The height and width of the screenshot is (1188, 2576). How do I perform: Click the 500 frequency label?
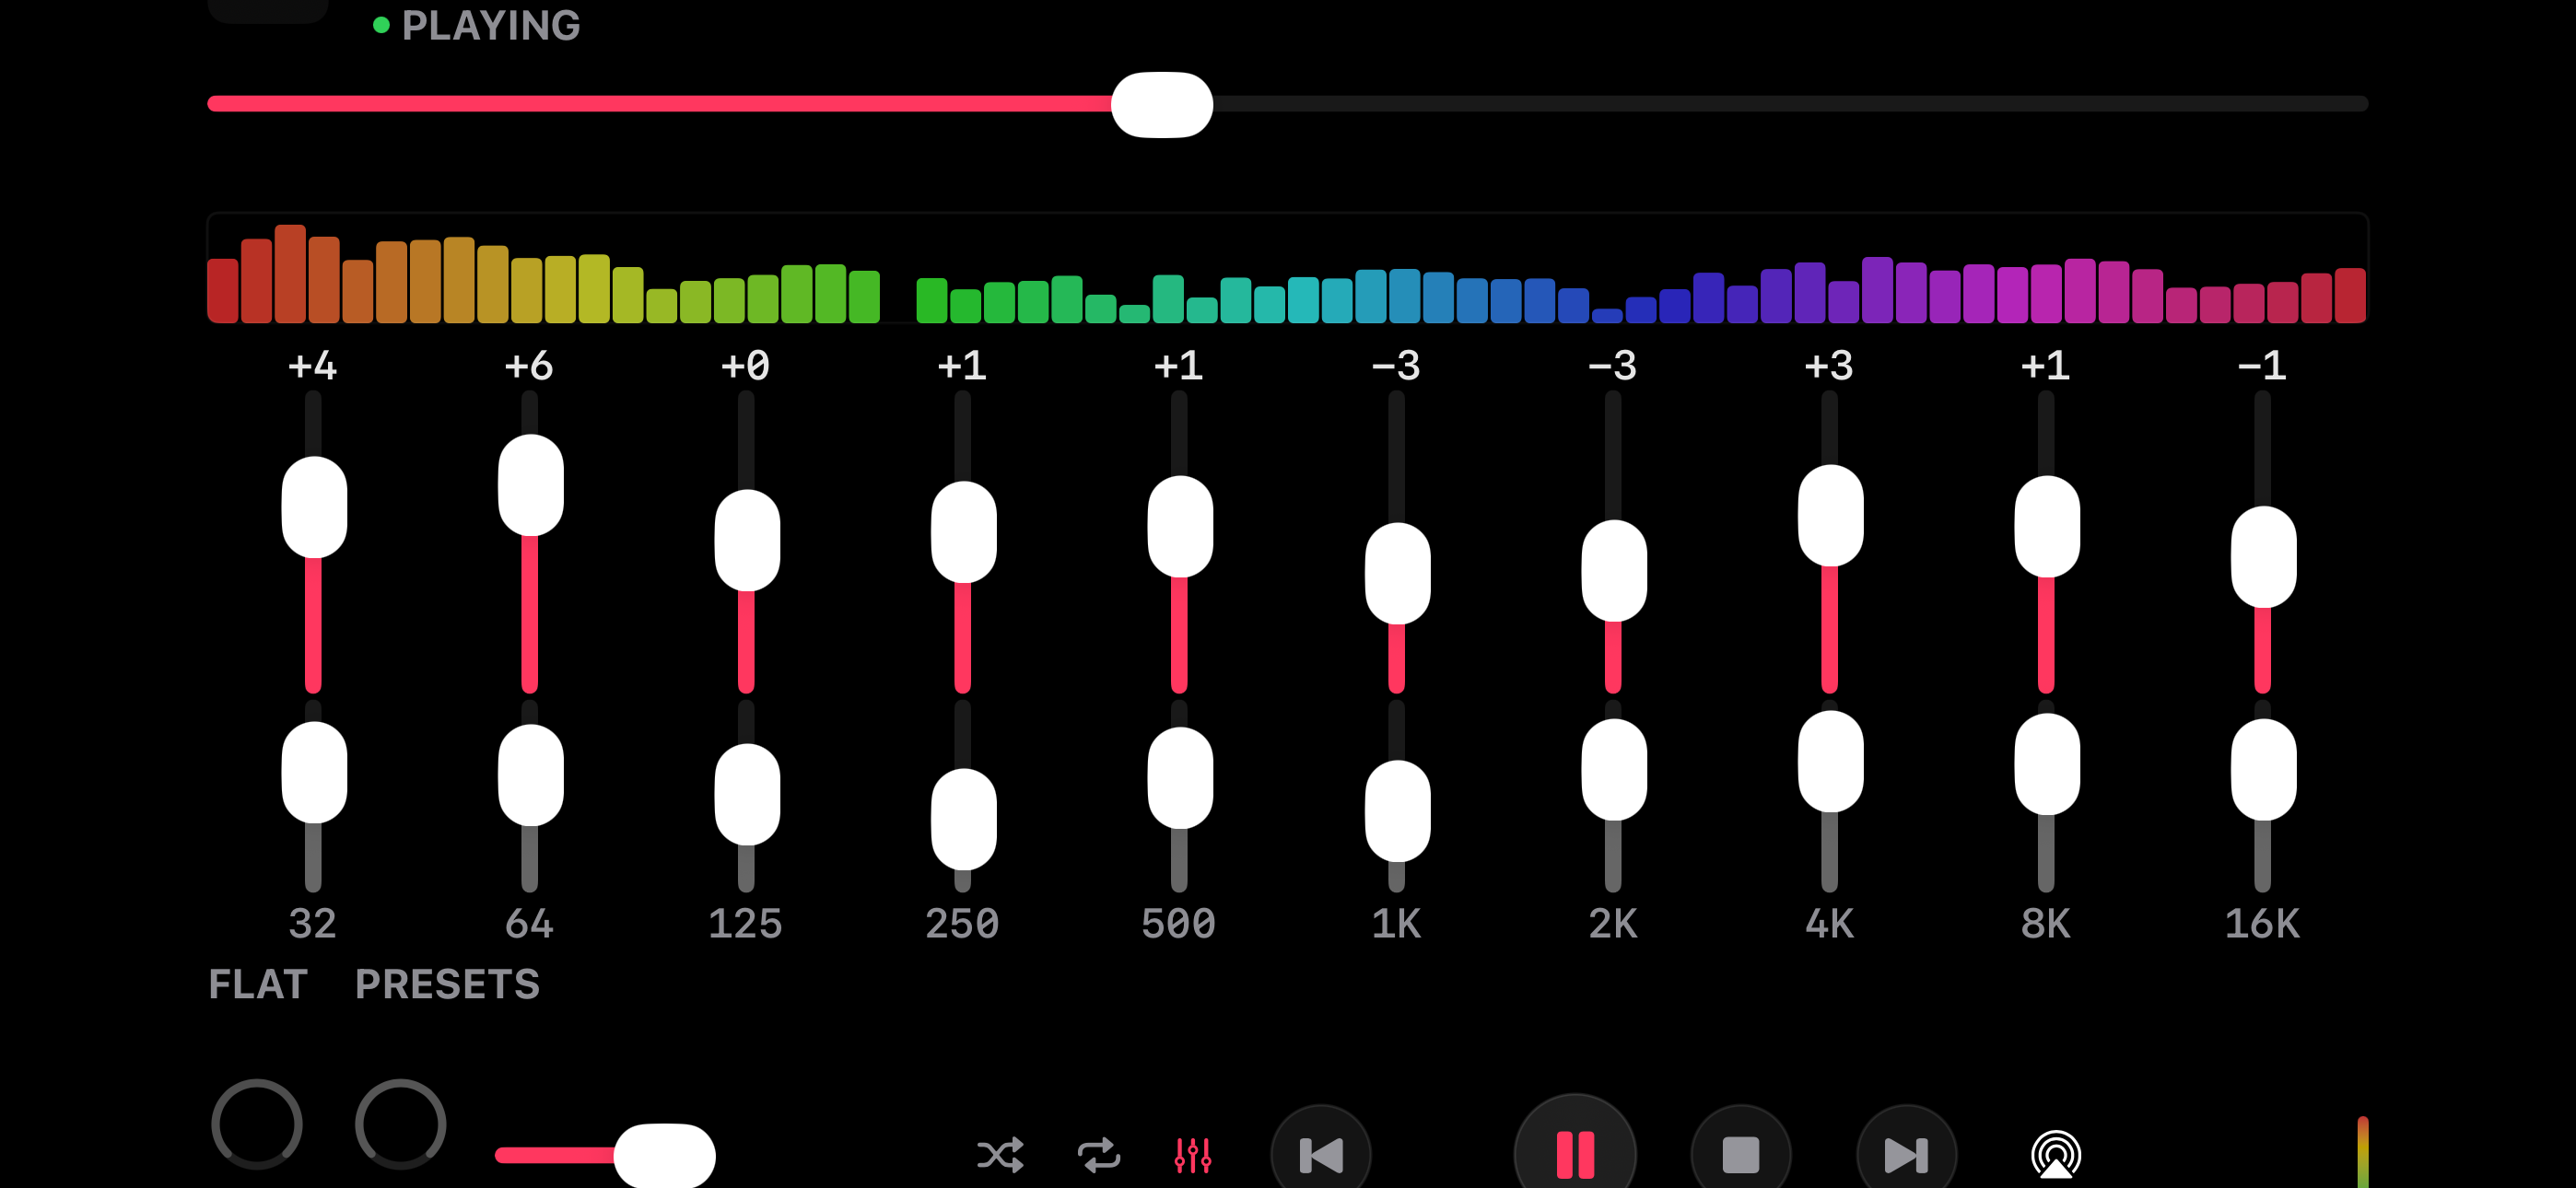pyautogui.click(x=1179, y=924)
